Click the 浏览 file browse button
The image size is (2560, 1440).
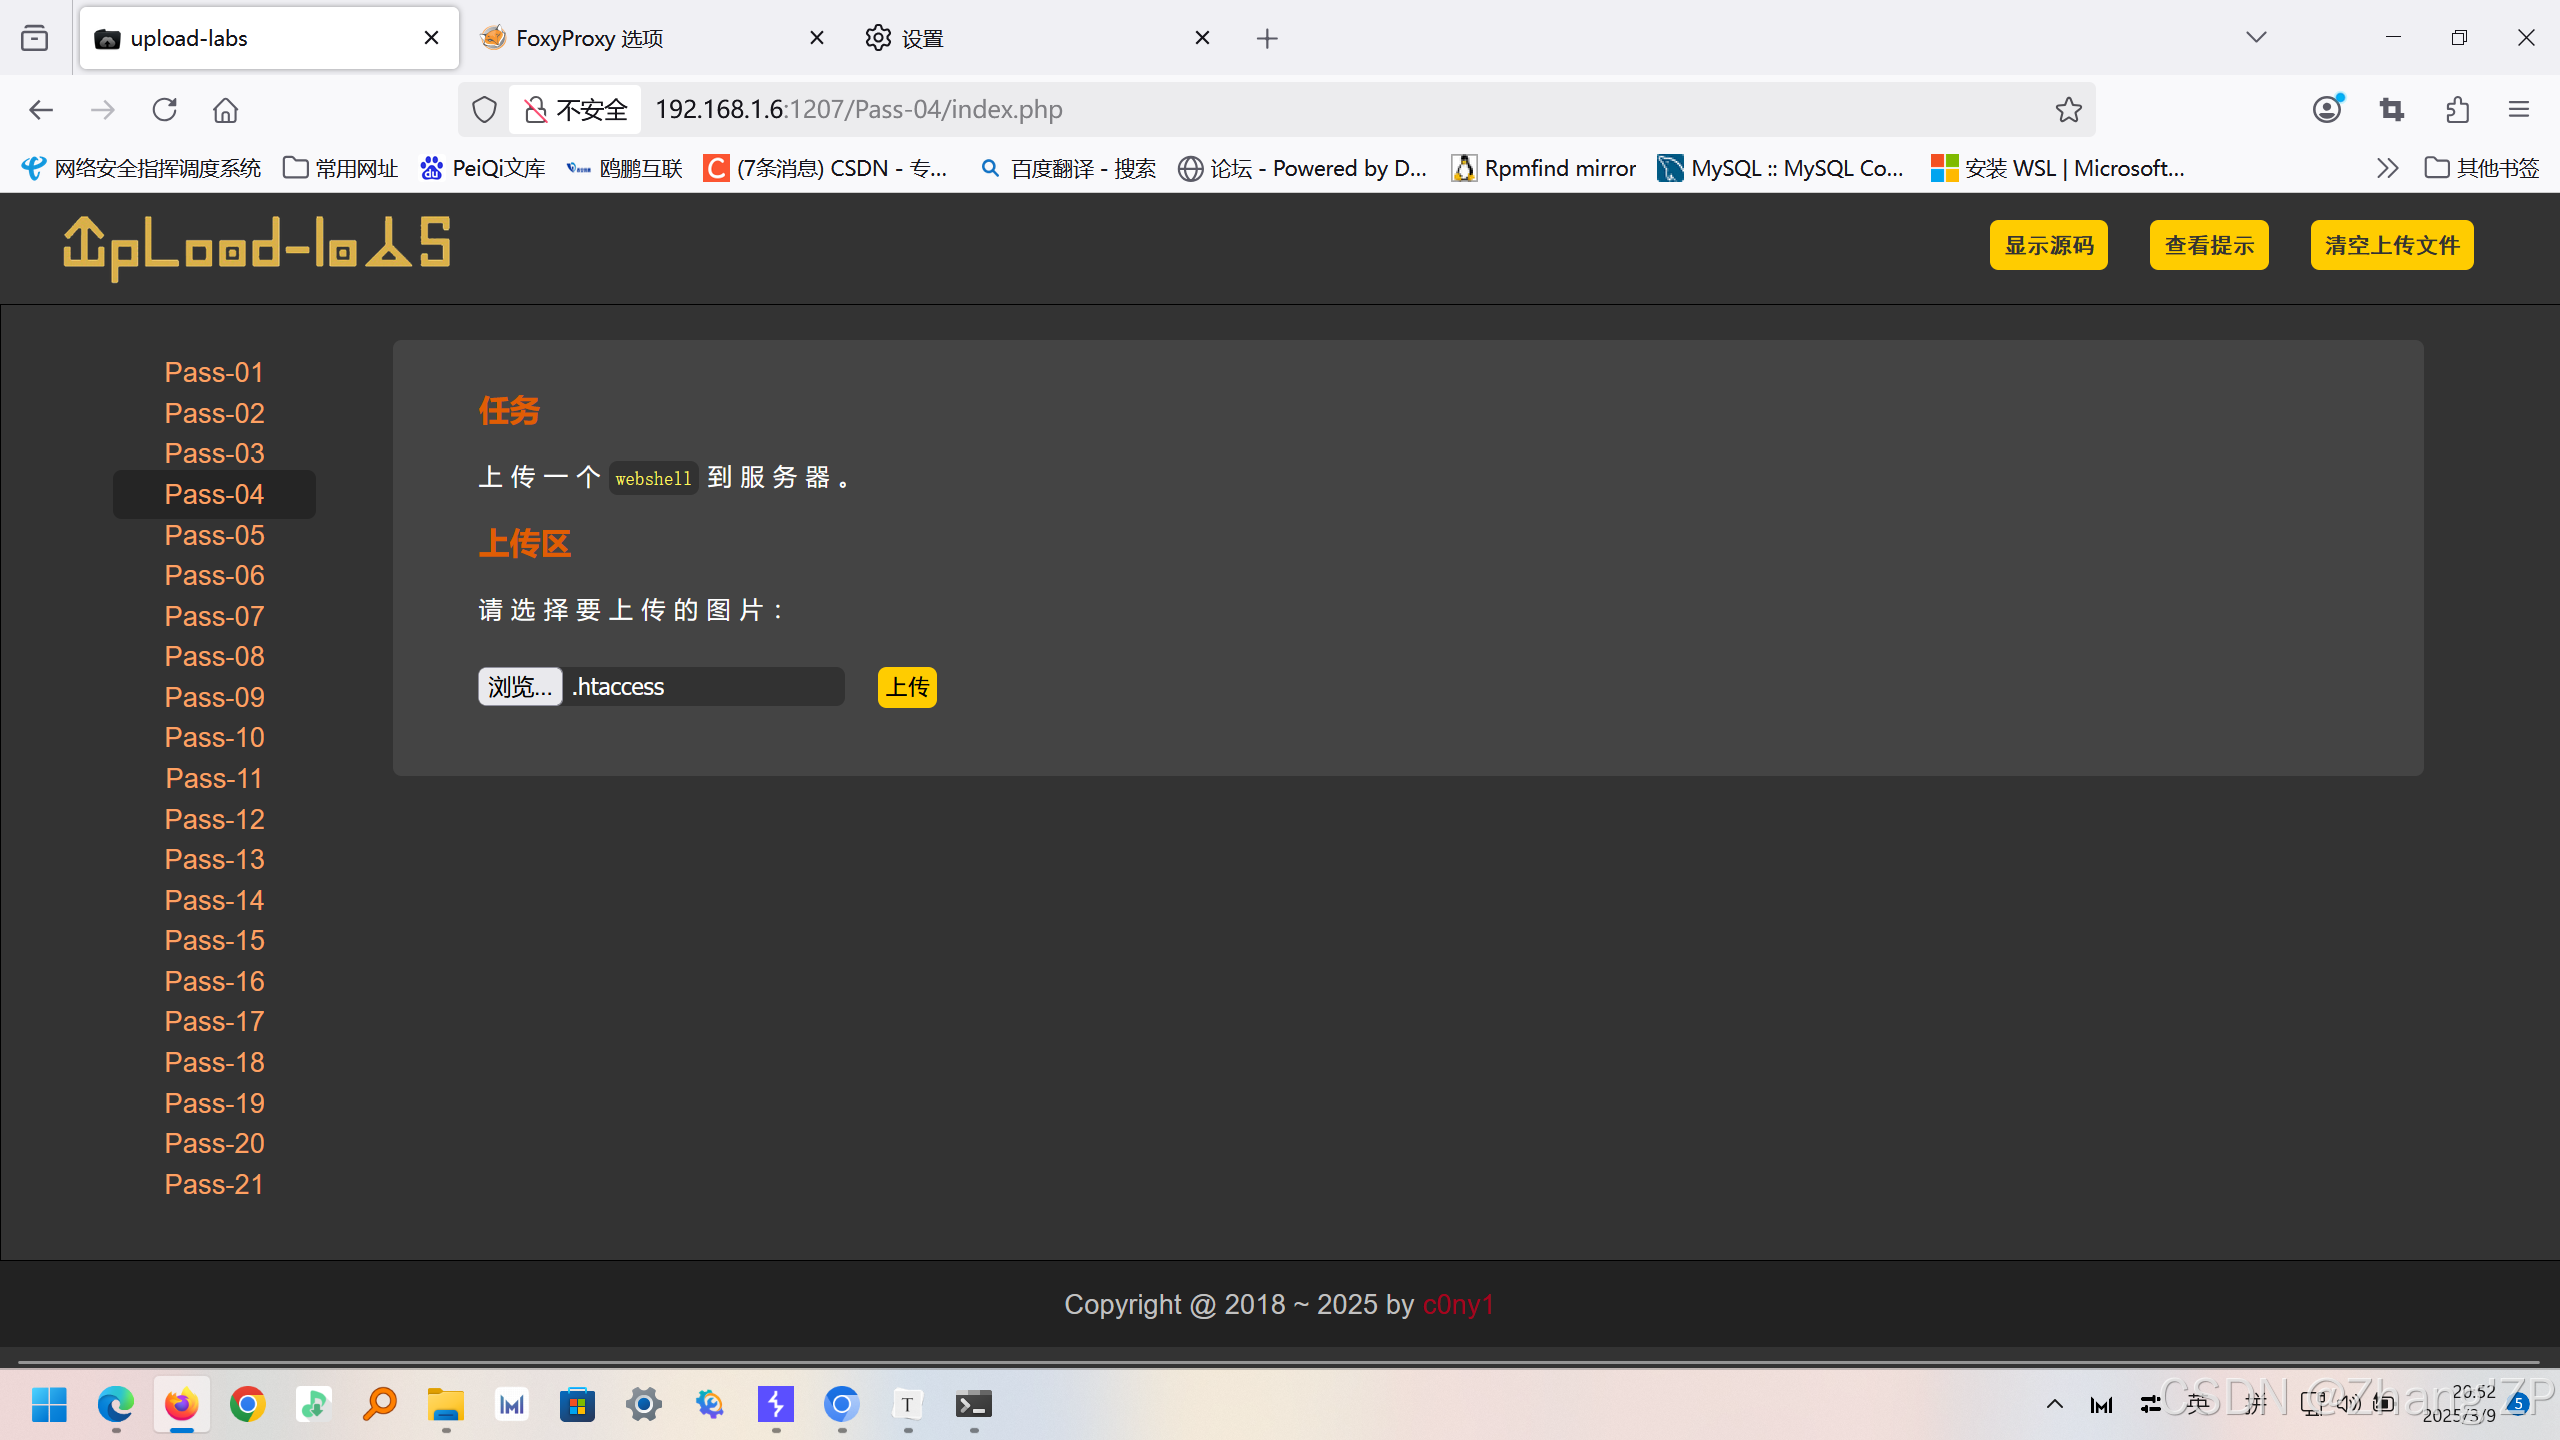(x=519, y=687)
